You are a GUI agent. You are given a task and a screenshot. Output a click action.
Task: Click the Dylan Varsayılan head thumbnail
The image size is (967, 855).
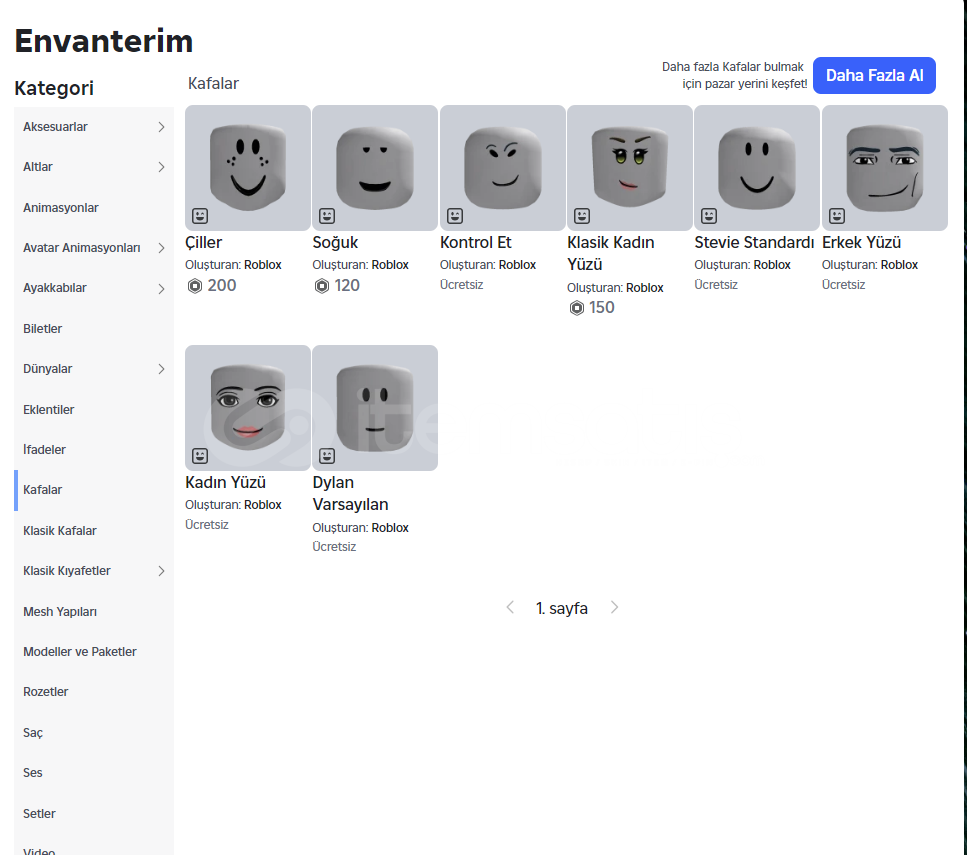click(x=375, y=408)
